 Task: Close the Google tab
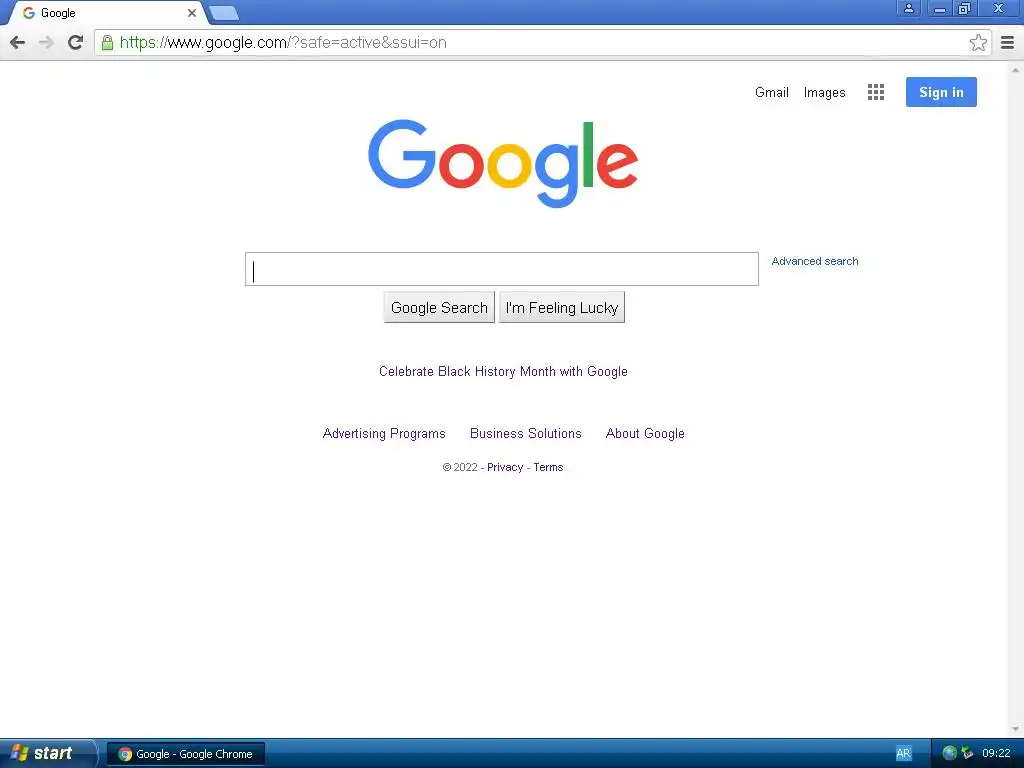(191, 13)
